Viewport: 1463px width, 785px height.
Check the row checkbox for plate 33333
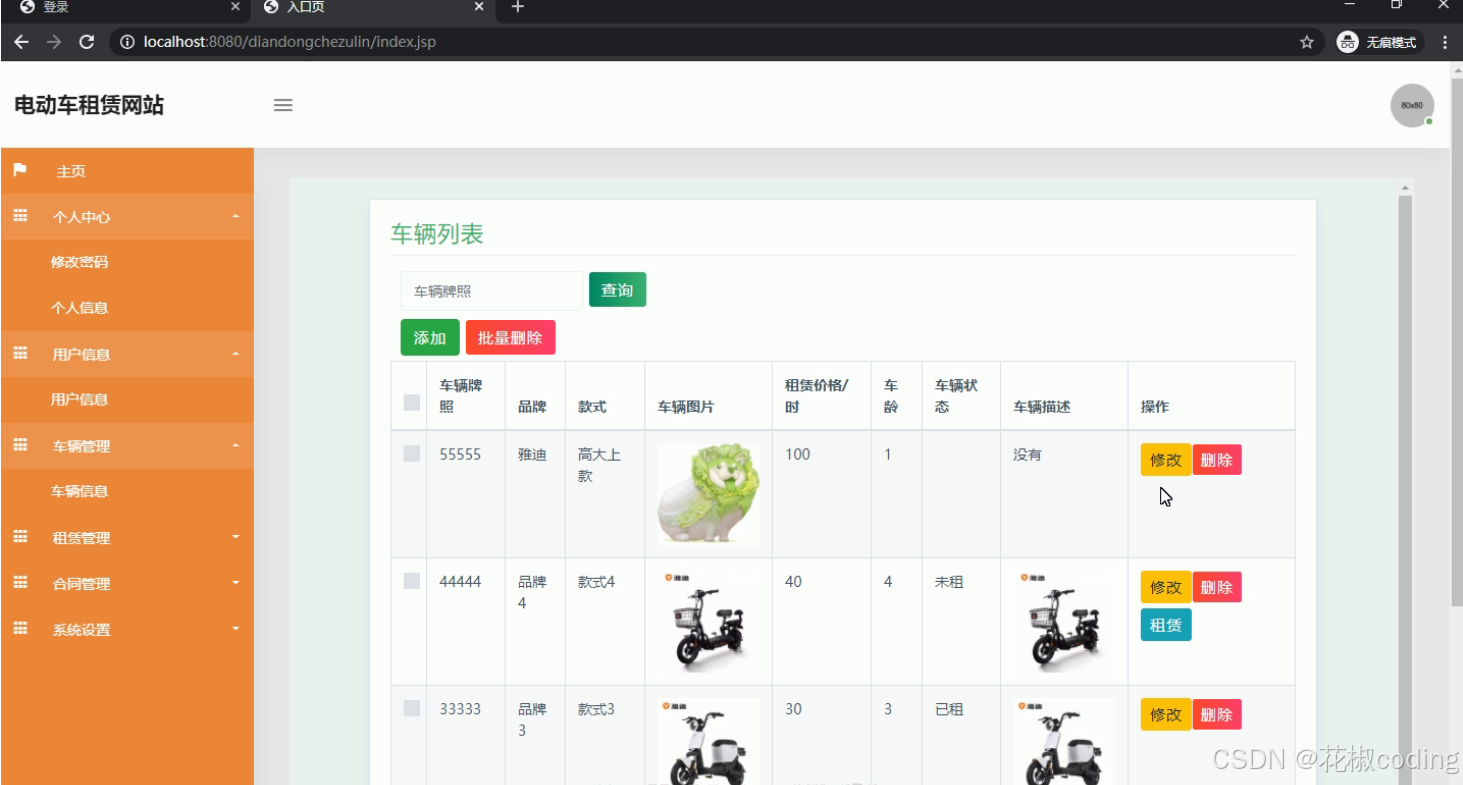pos(411,708)
